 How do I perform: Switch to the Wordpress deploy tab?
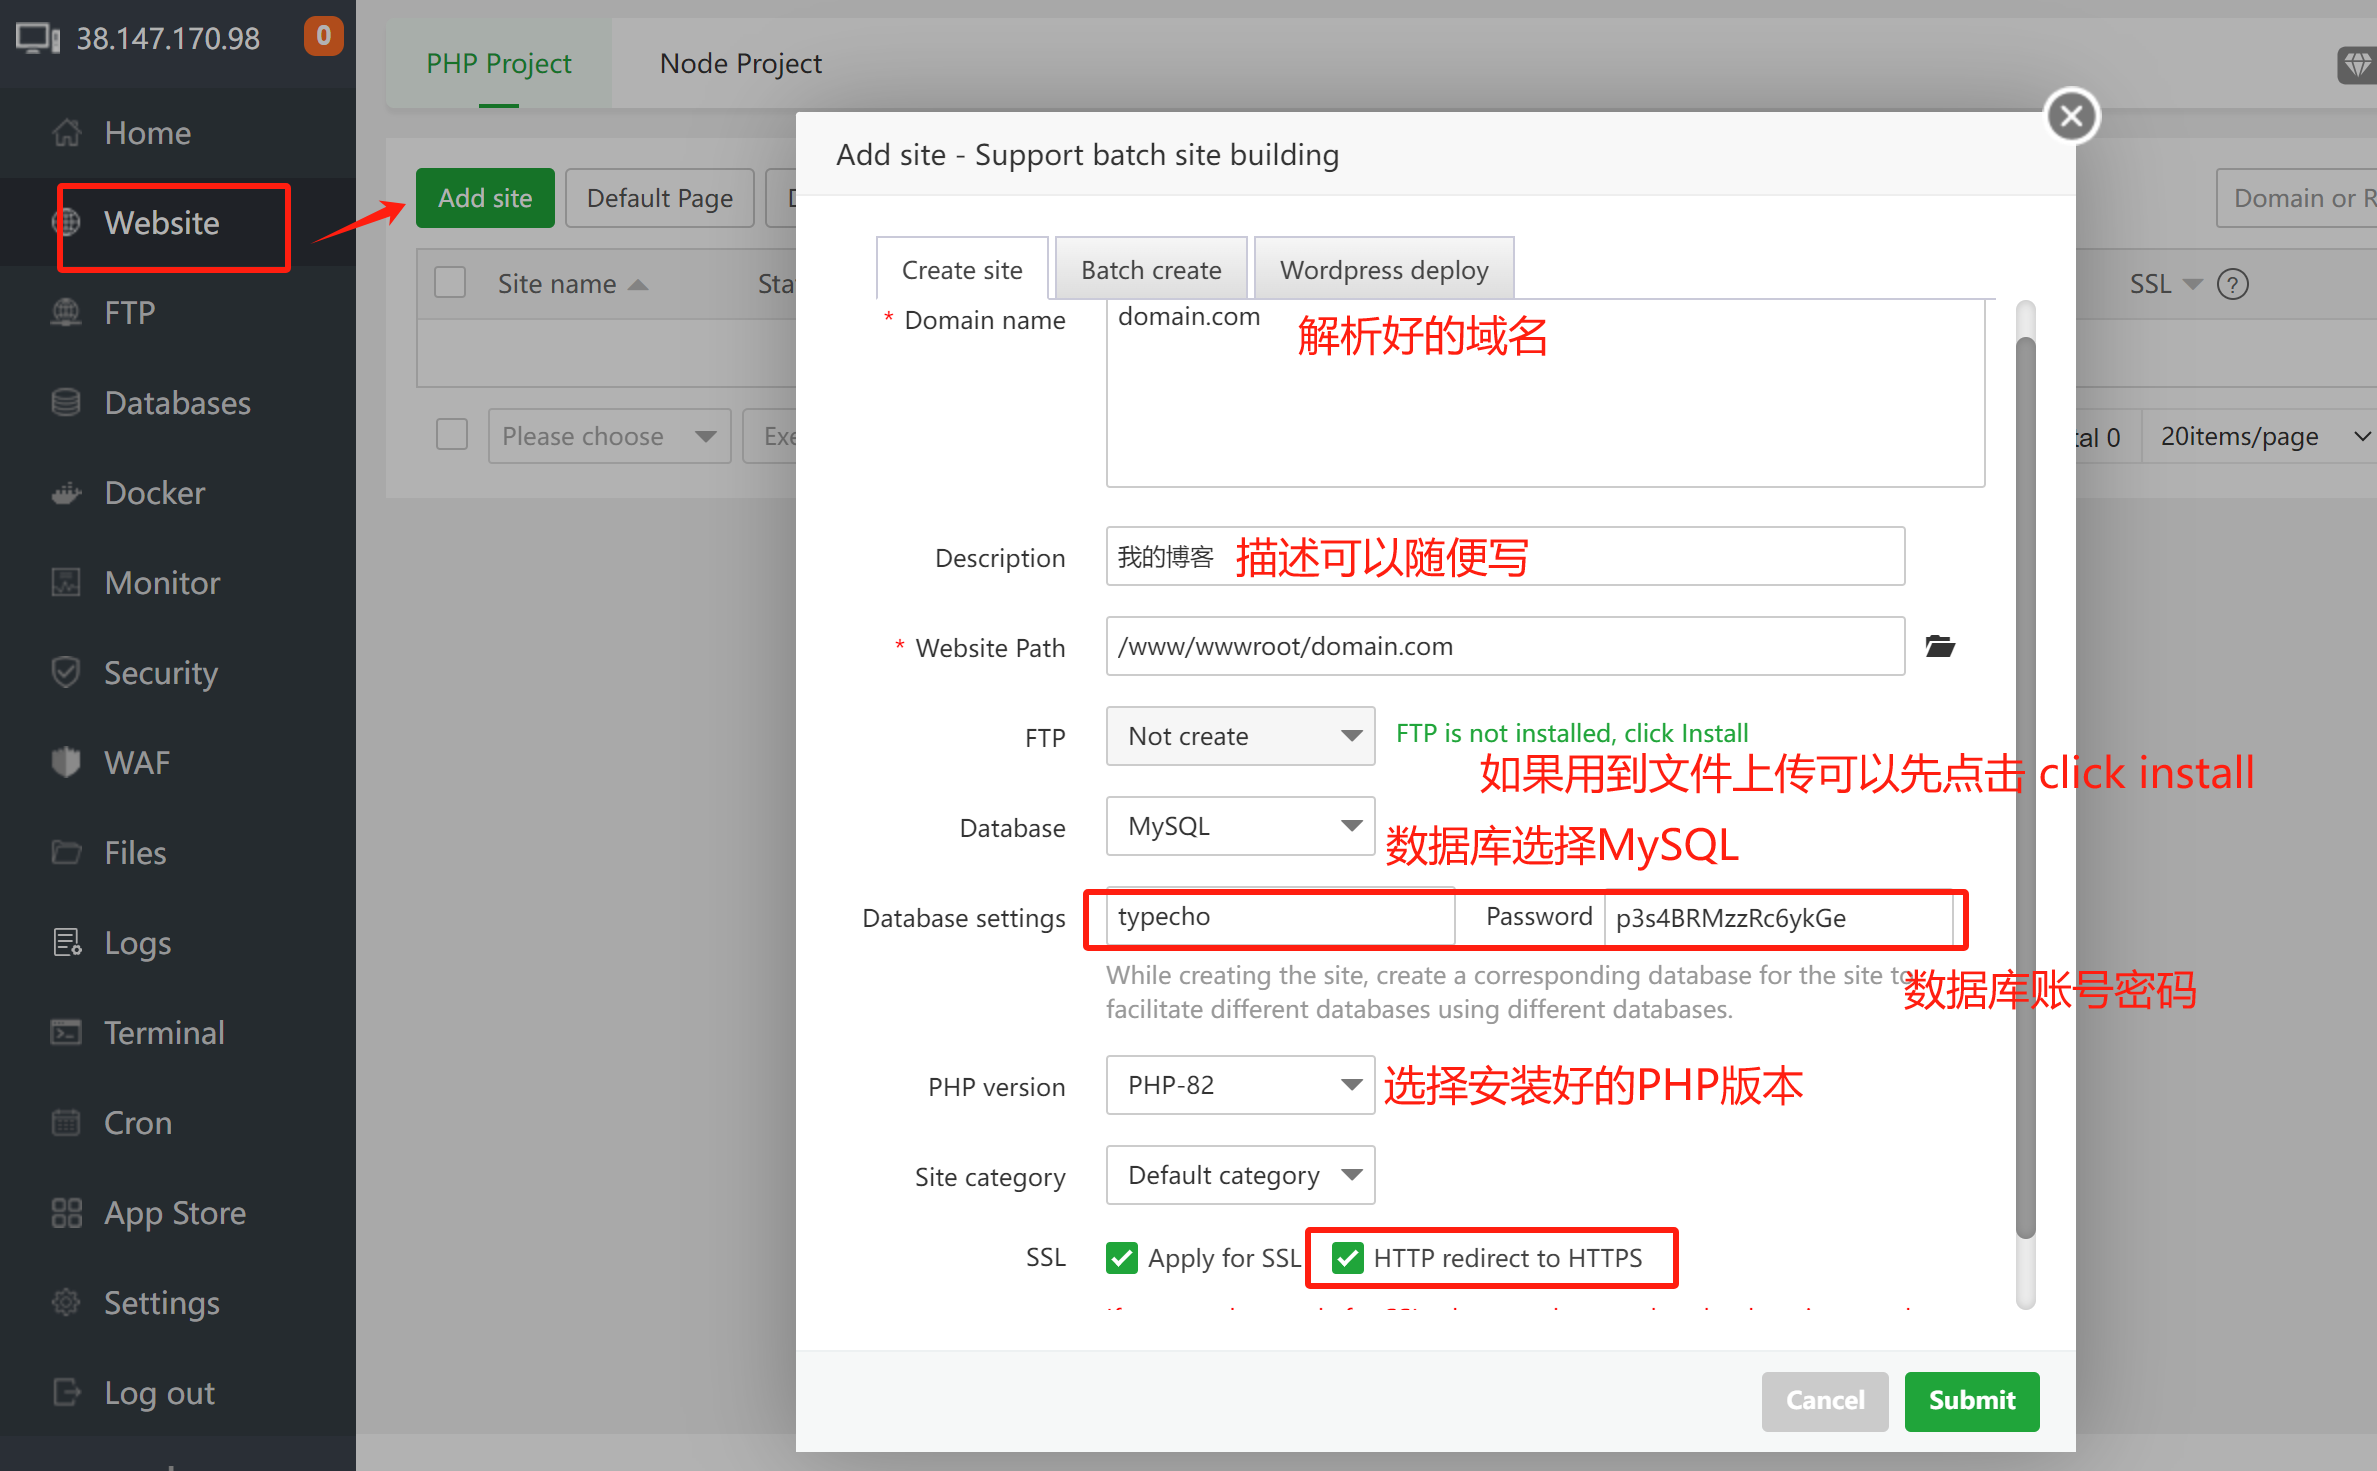(1384, 270)
